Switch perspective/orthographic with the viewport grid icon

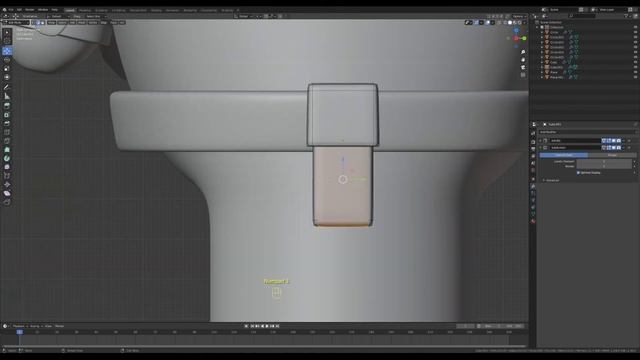pyautogui.click(x=523, y=75)
